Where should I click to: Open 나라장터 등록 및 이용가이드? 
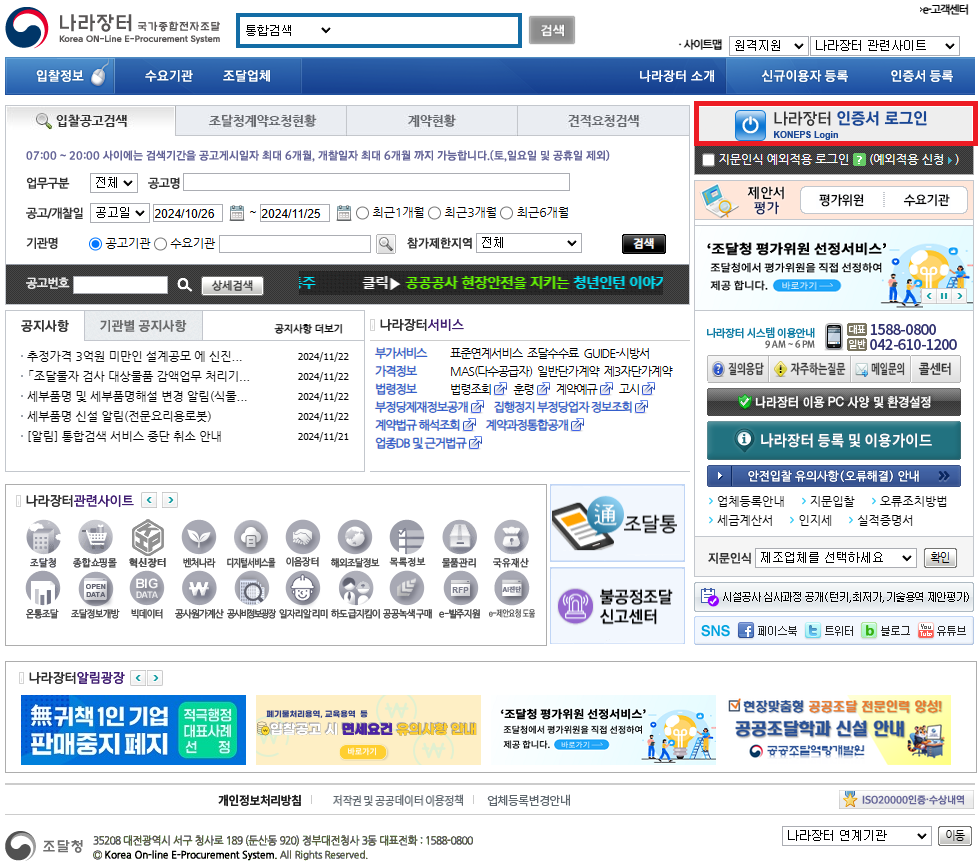[834, 440]
